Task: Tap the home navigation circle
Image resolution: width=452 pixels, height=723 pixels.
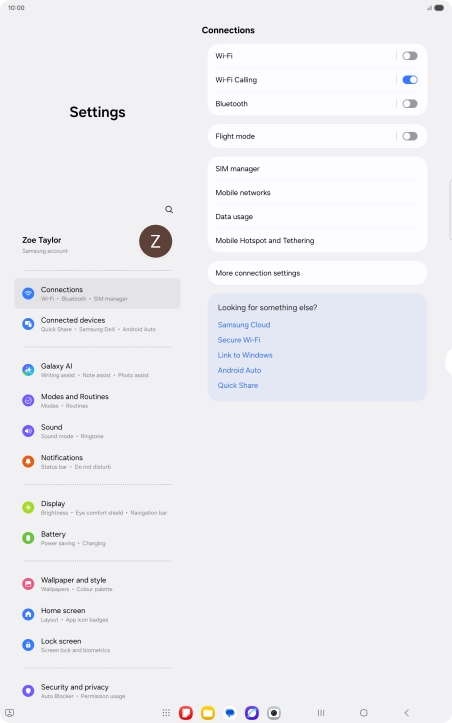Action: [x=363, y=713]
